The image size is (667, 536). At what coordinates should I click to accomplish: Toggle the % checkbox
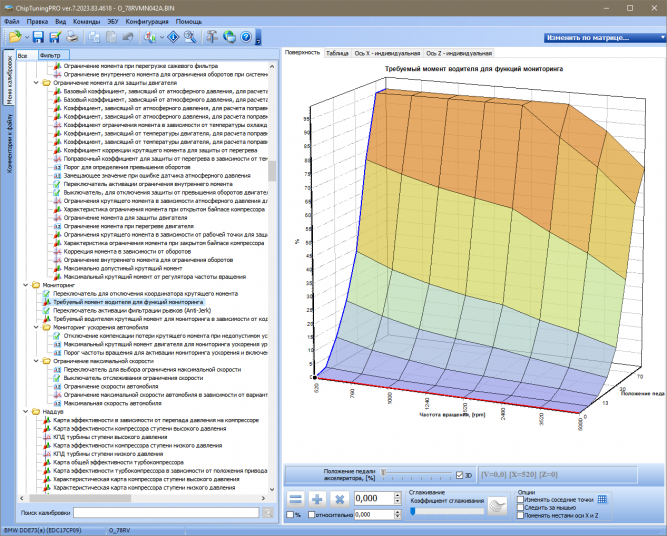pos(290,515)
